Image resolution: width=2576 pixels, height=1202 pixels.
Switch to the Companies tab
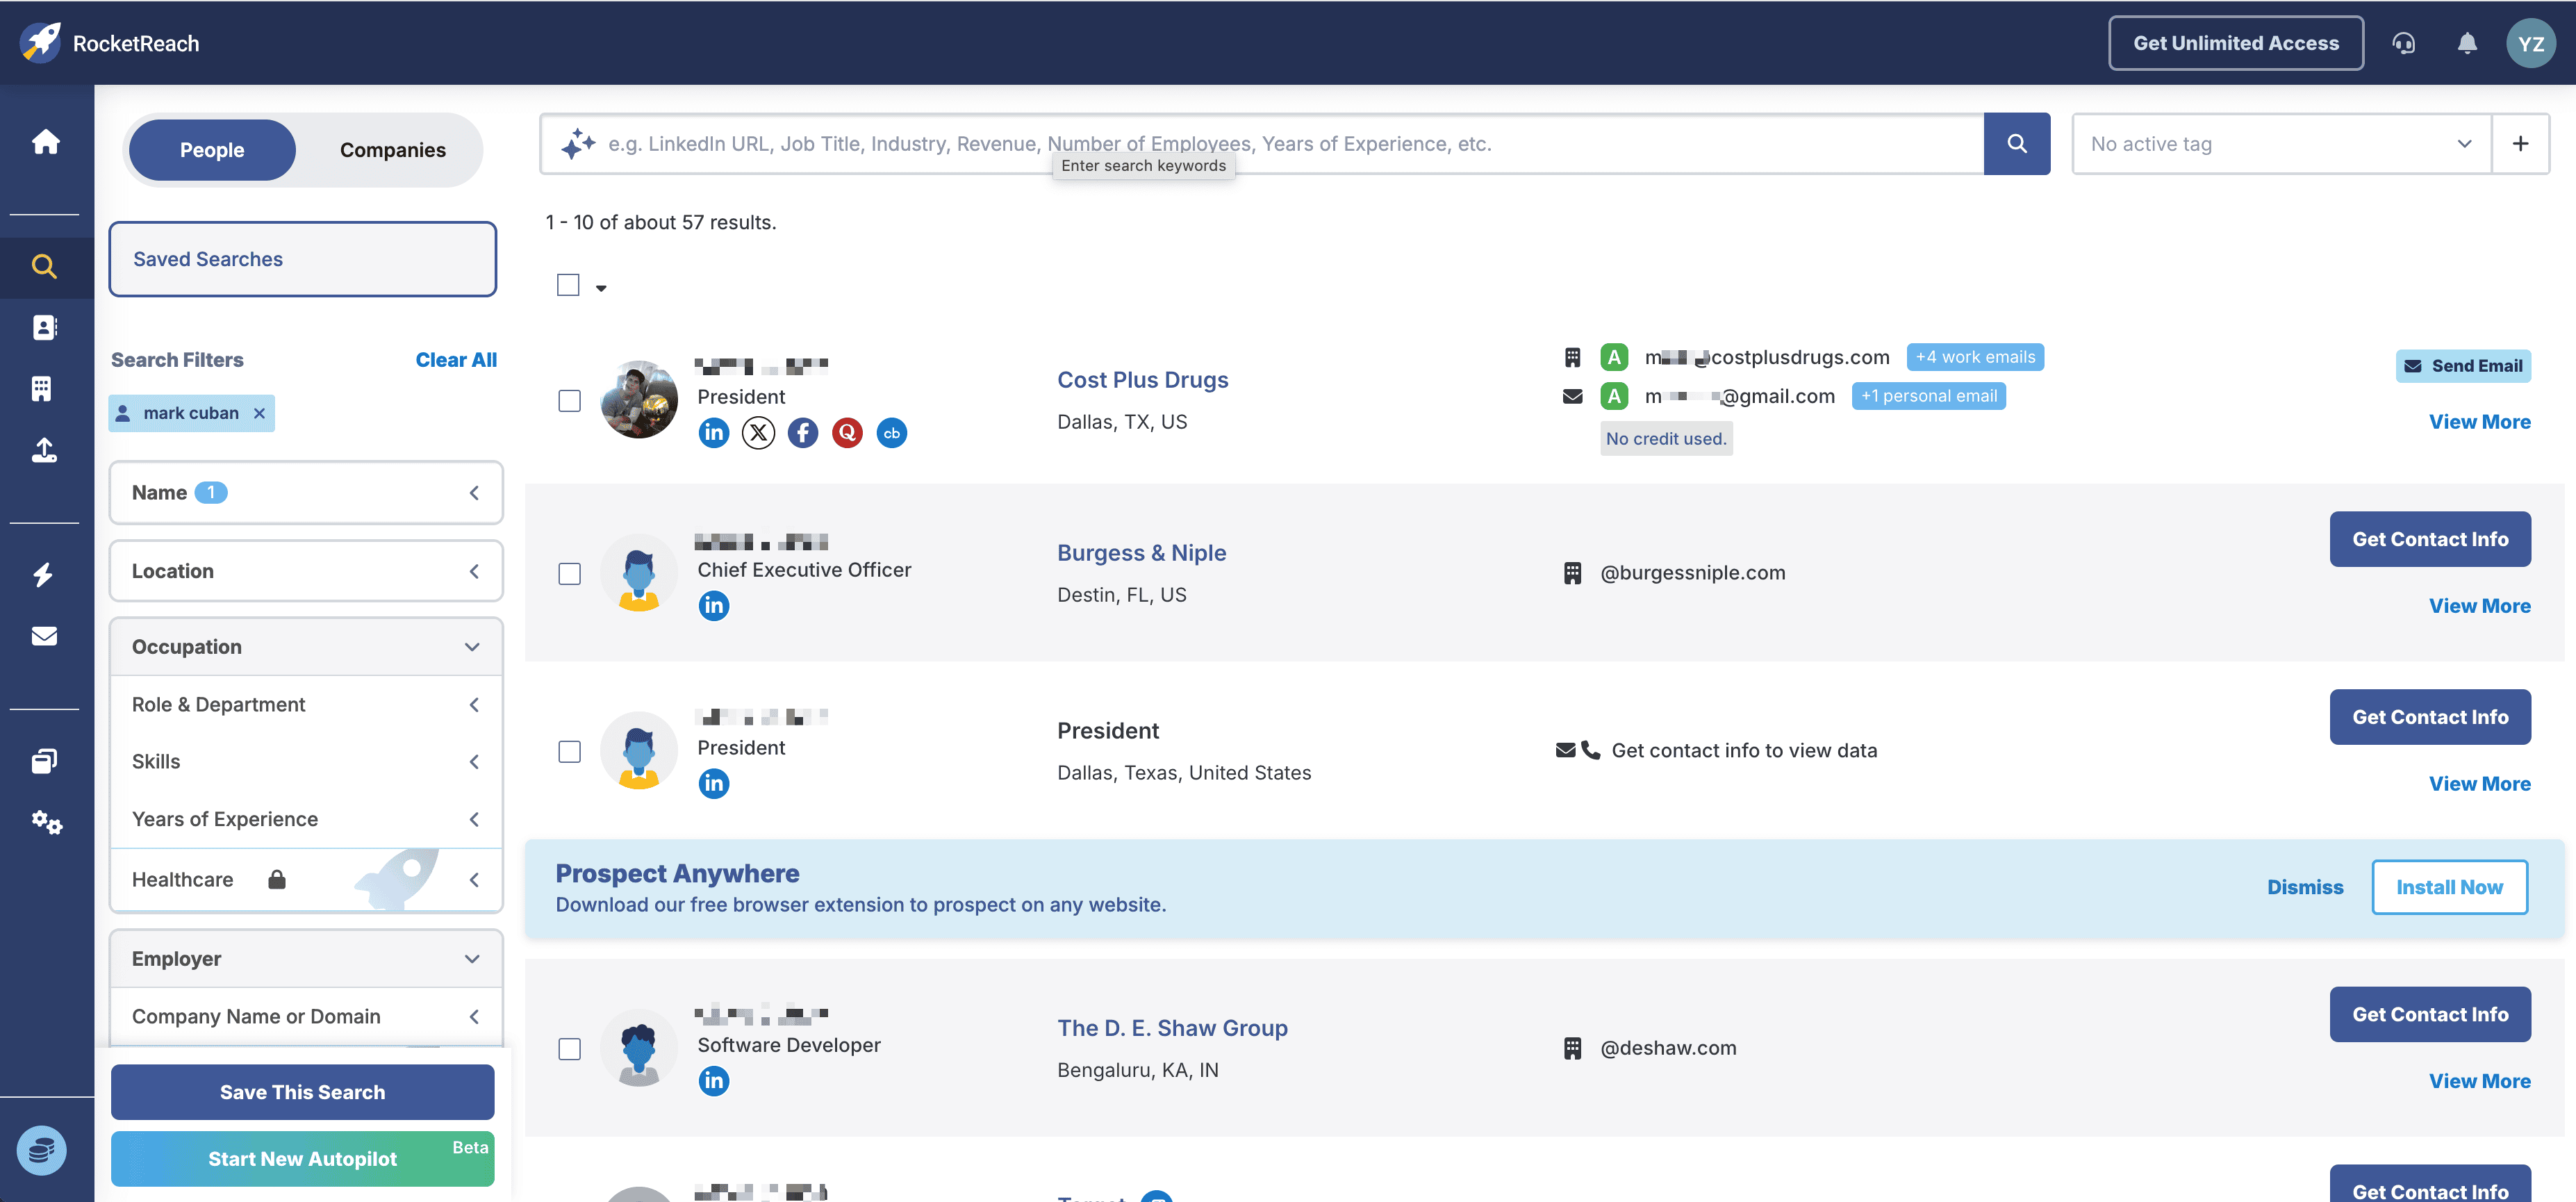click(392, 150)
